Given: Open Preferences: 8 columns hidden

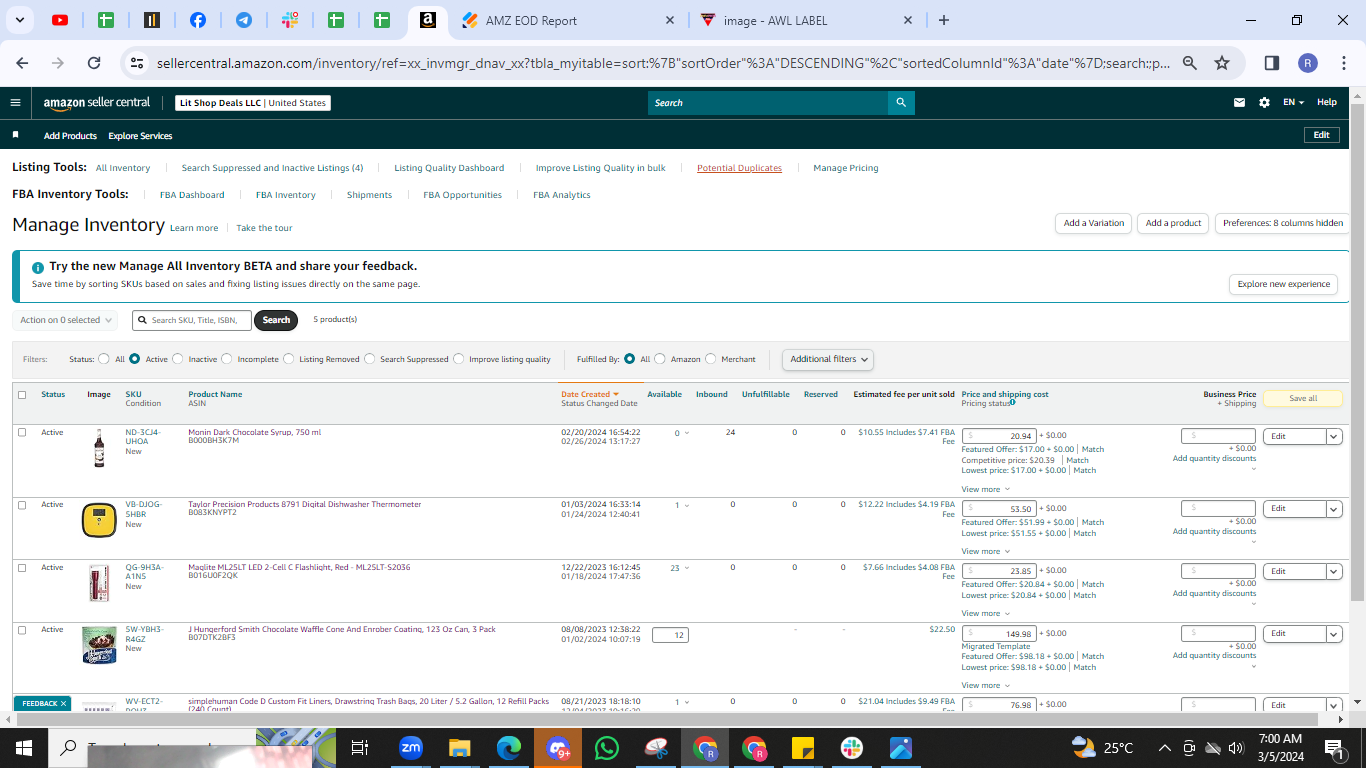Looking at the screenshot, I should tap(1283, 223).
